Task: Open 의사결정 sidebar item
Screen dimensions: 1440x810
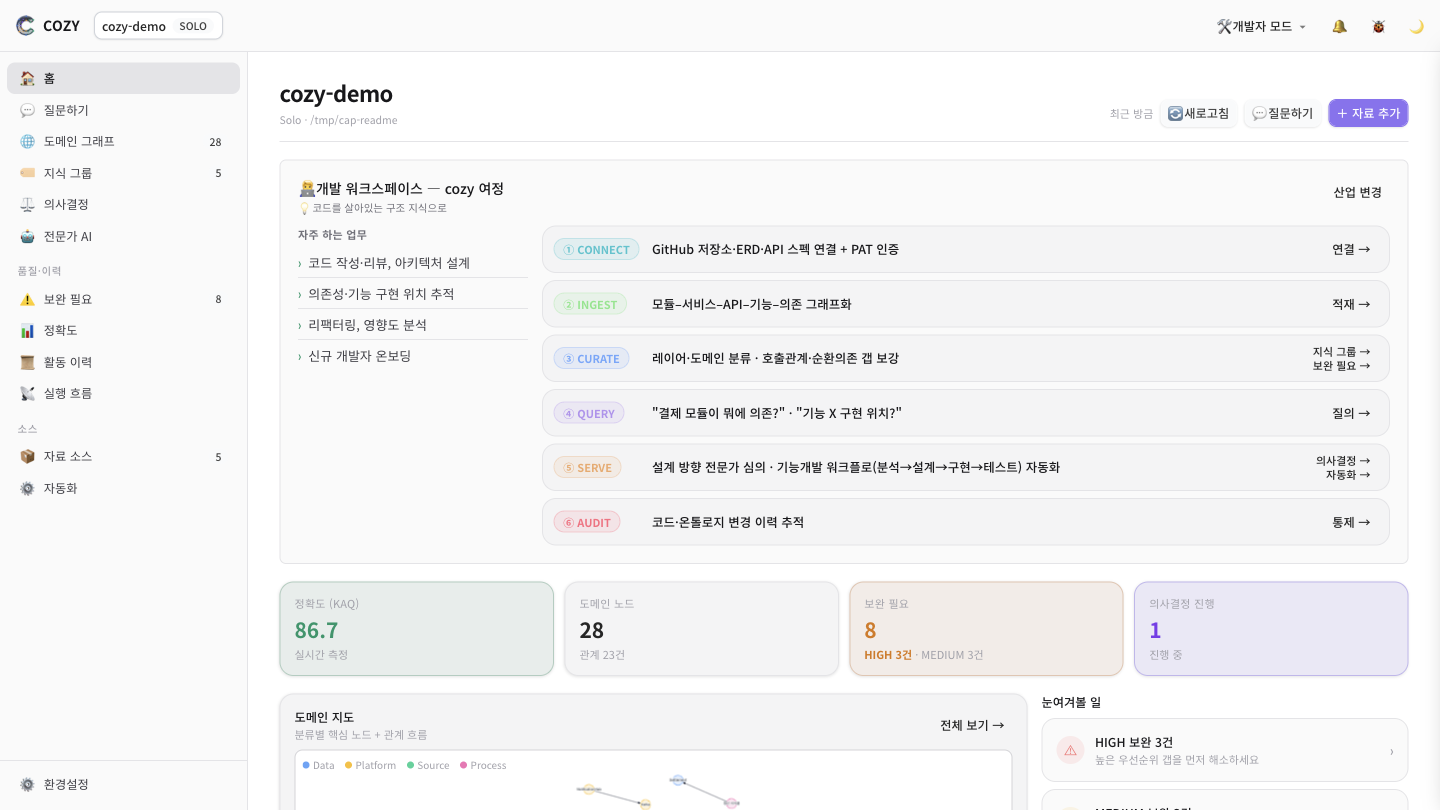Action: pos(123,204)
